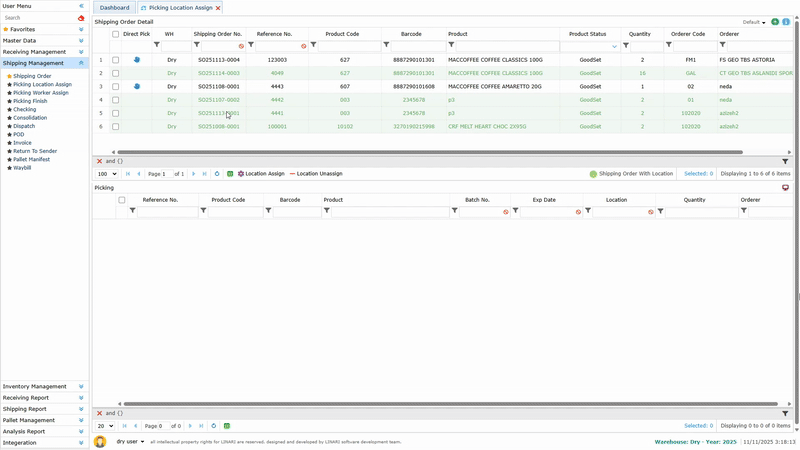Check the checkbox for row 1
This screenshot has width=800, height=450.
coord(116,60)
